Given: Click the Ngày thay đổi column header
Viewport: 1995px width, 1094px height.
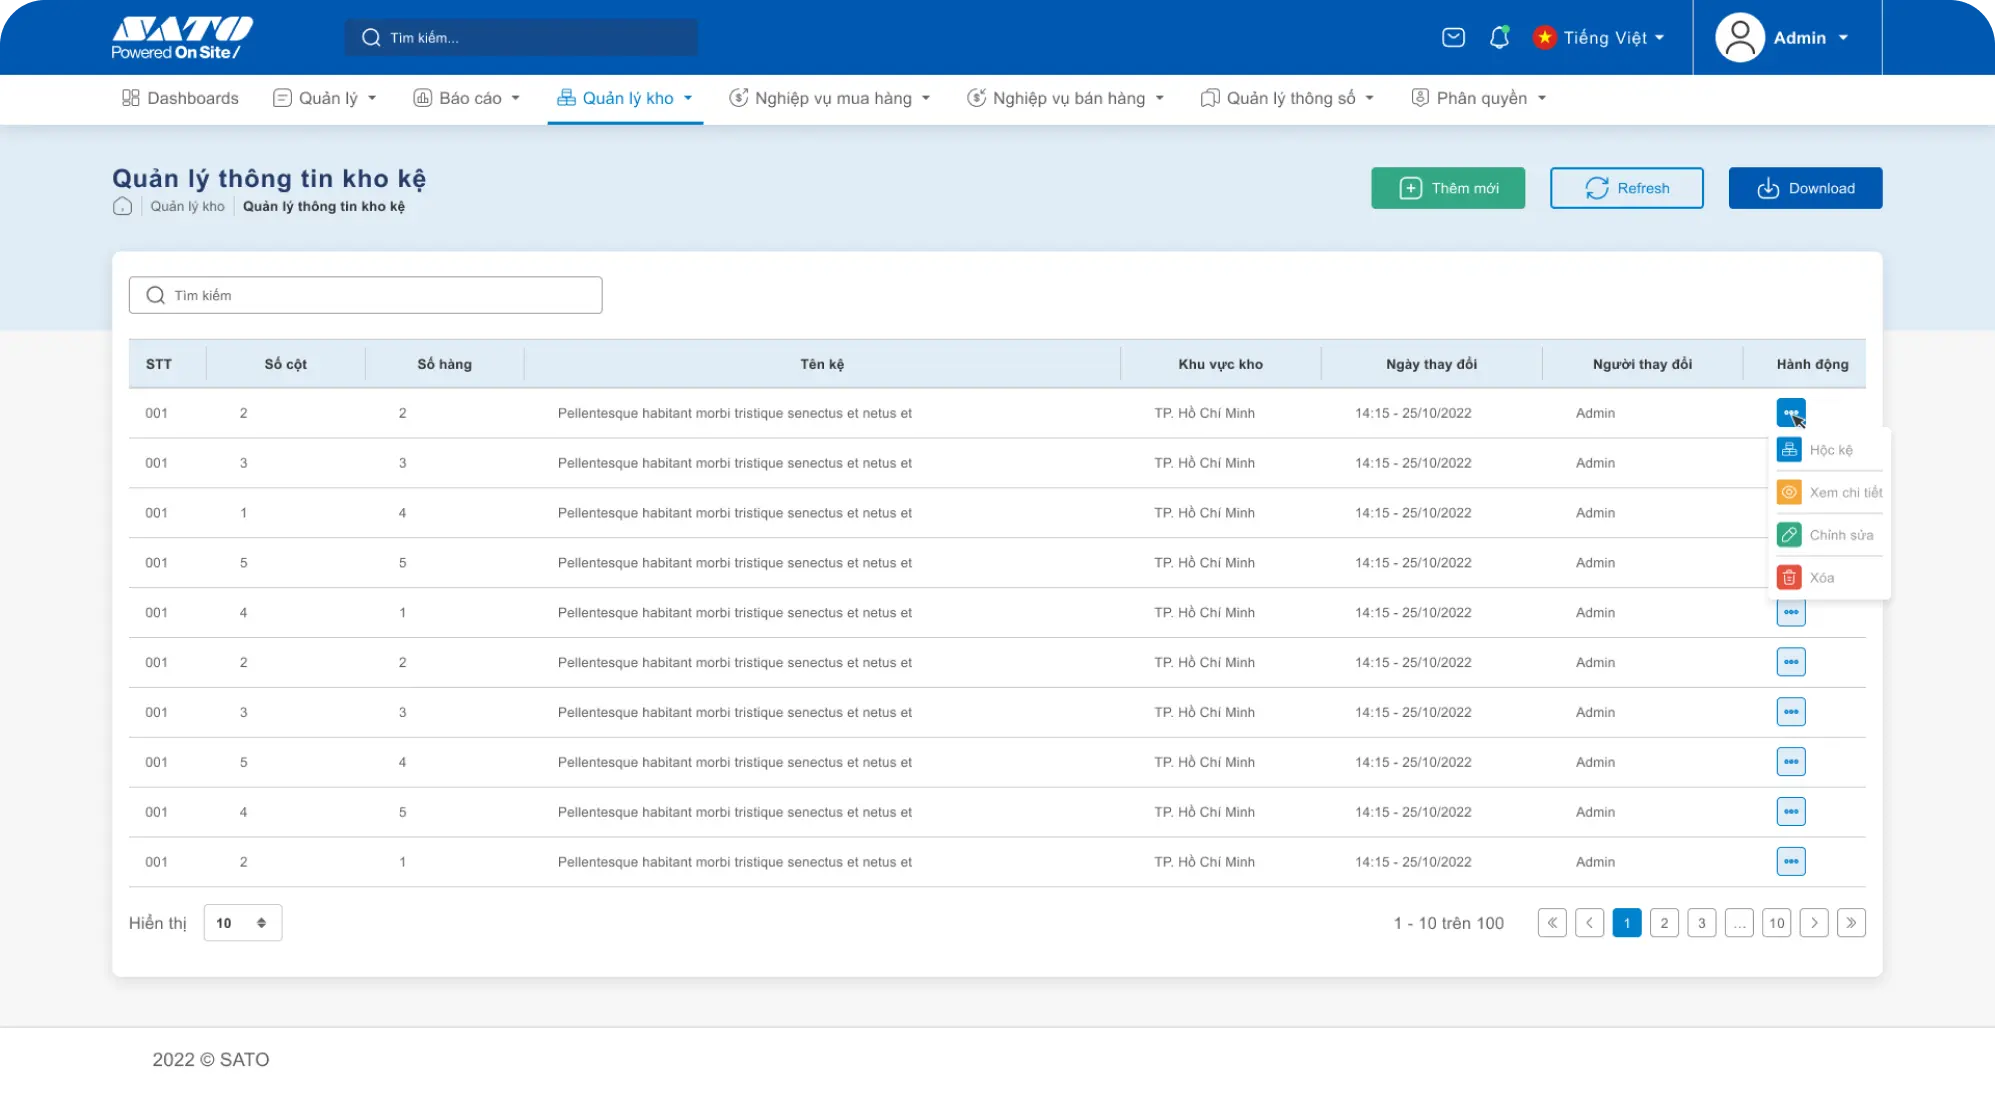Looking at the screenshot, I should coord(1431,364).
